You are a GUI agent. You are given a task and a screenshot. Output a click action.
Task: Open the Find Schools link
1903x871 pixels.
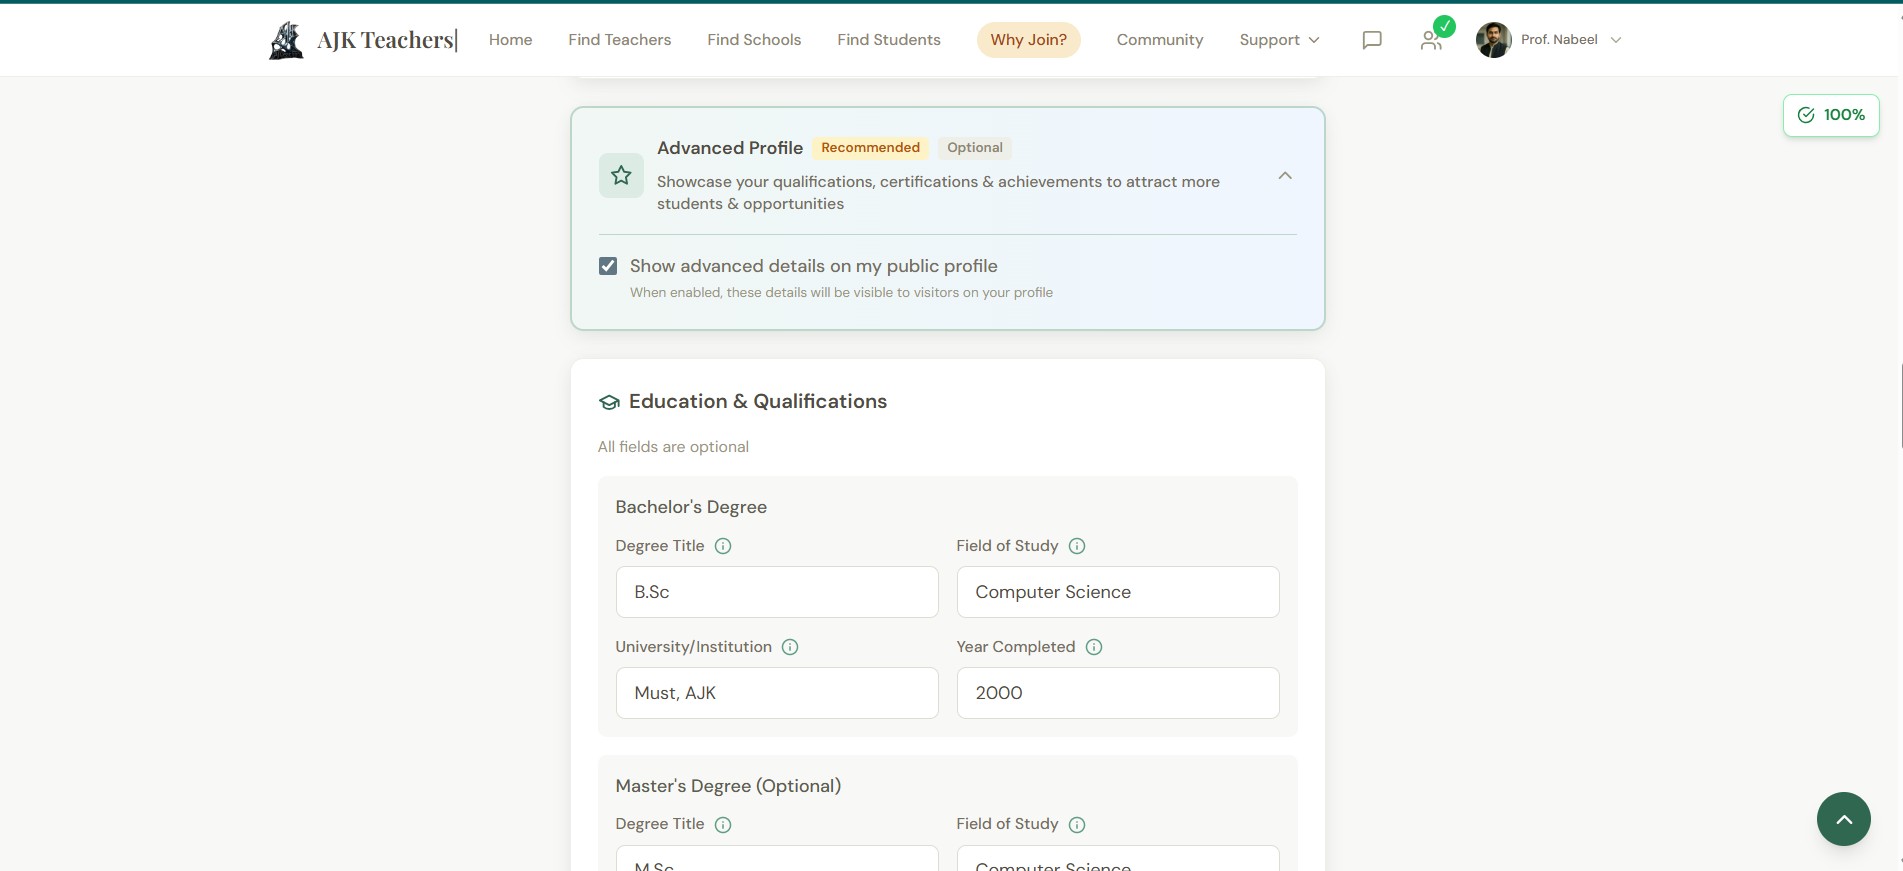[x=754, y=40]
